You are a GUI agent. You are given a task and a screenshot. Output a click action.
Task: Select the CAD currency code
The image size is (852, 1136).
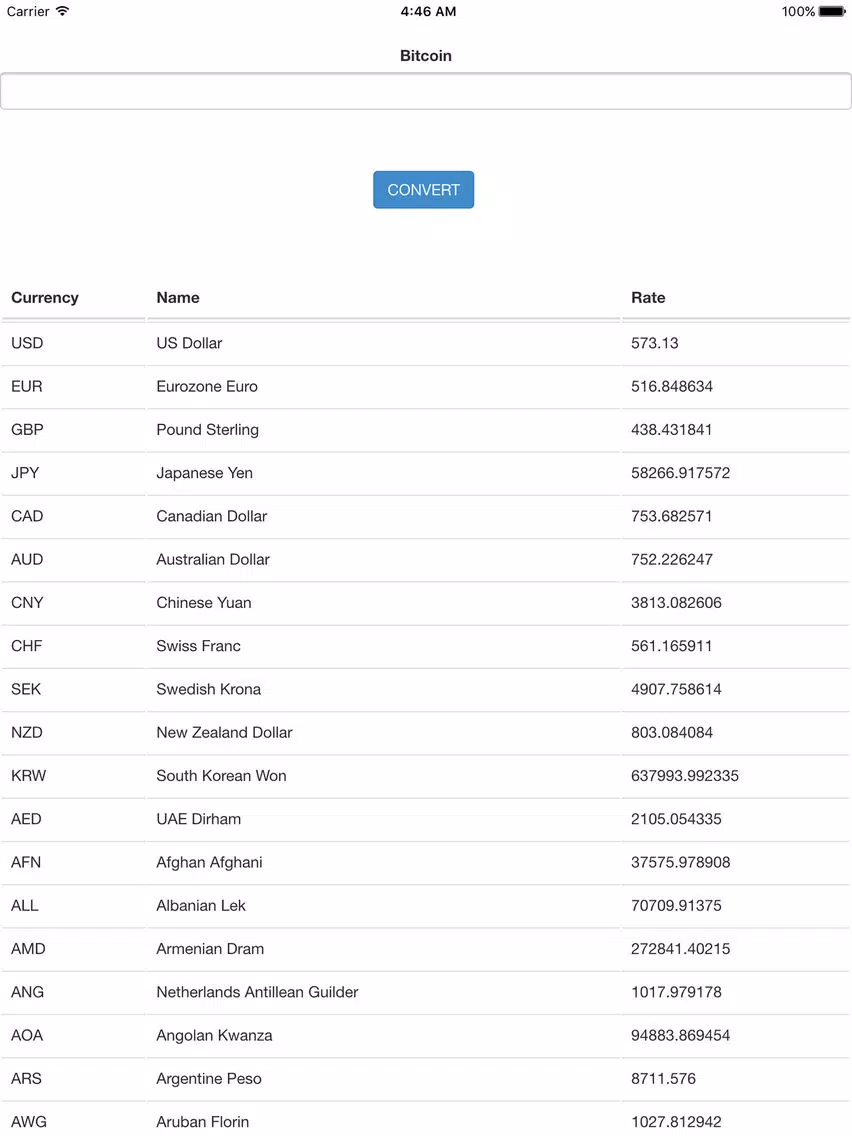tap(27, 516)
